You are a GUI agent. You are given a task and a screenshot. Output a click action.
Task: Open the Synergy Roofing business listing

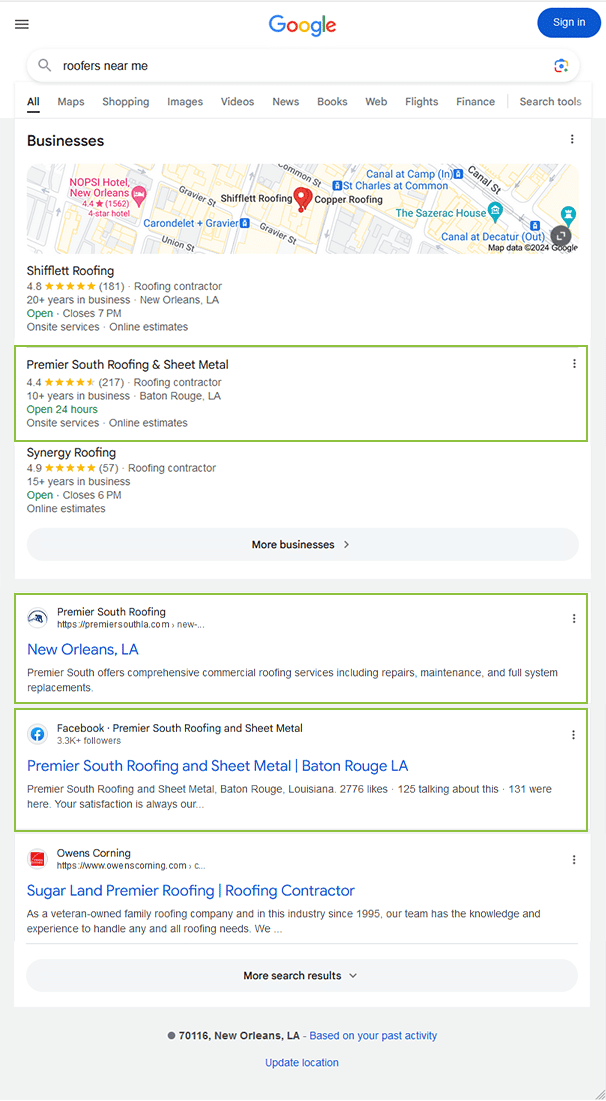(72, 453)
